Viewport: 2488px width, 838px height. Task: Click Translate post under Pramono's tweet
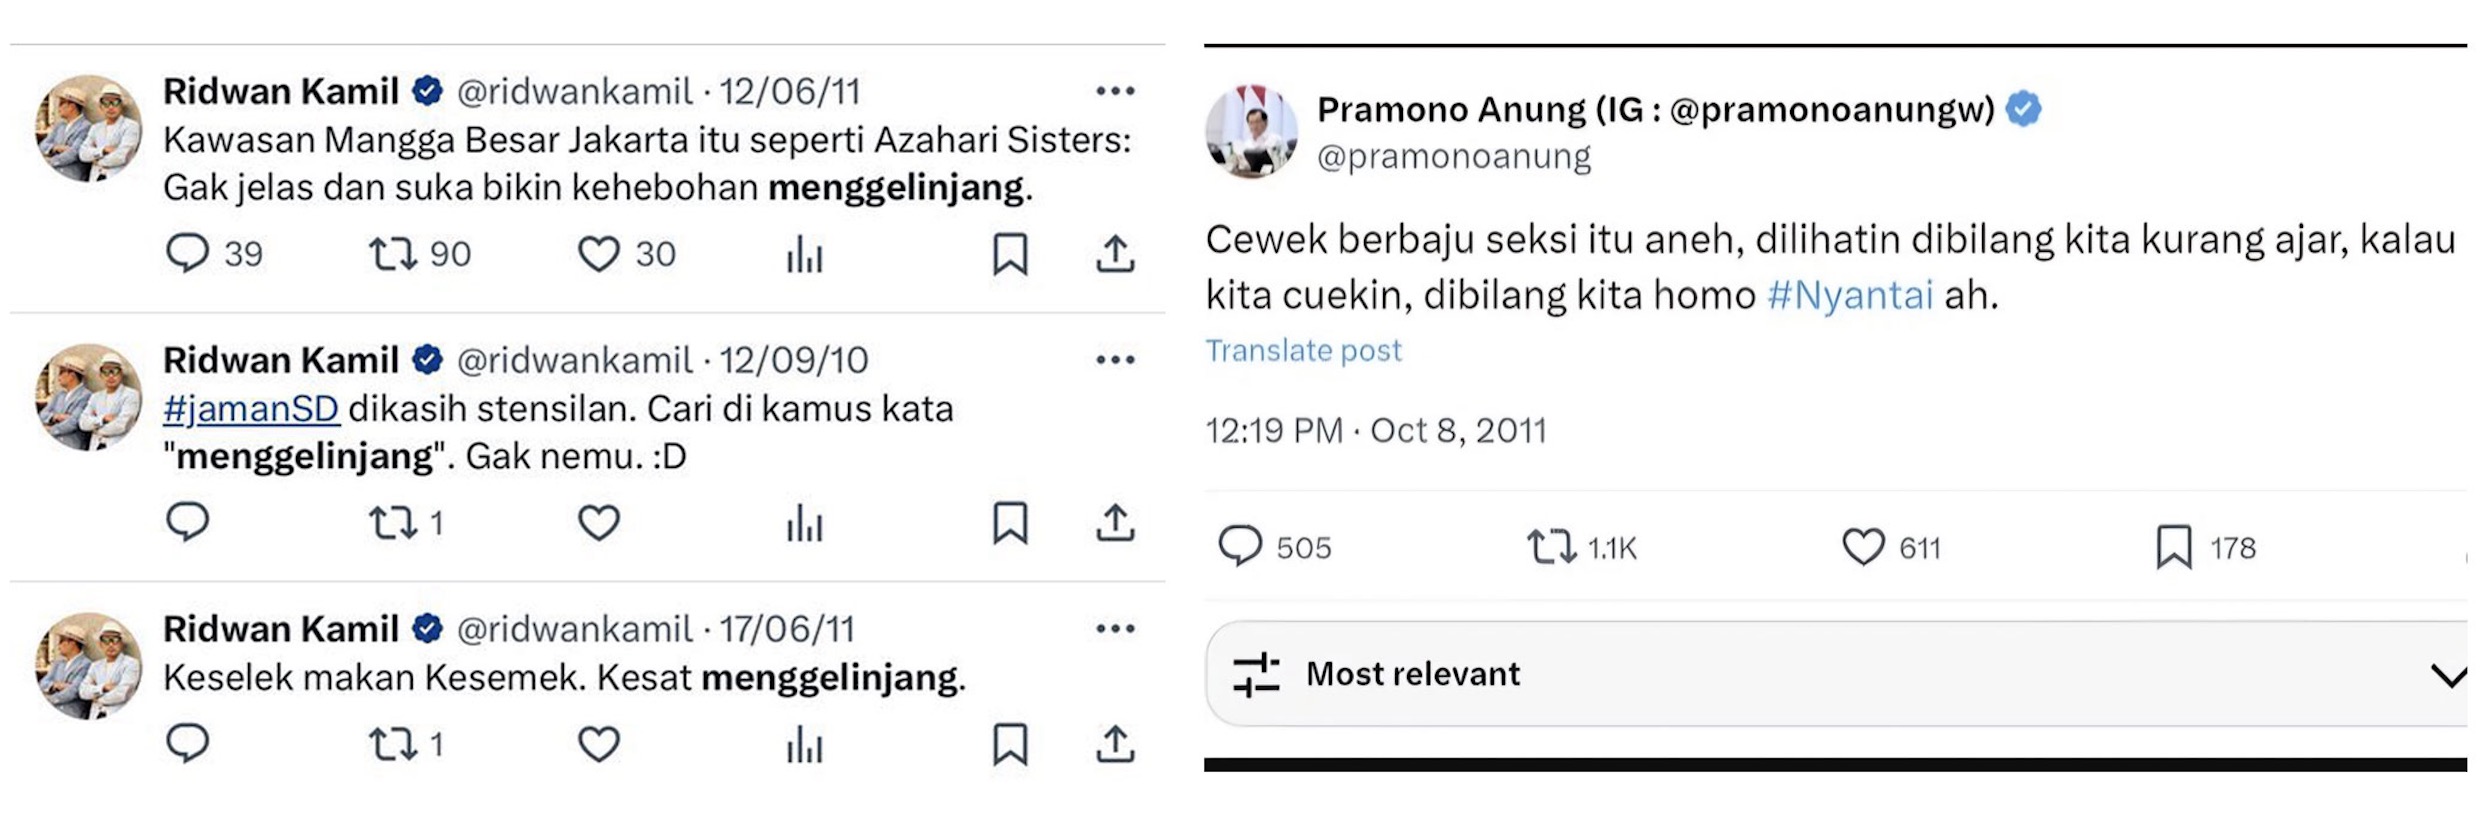point(1303,351)
